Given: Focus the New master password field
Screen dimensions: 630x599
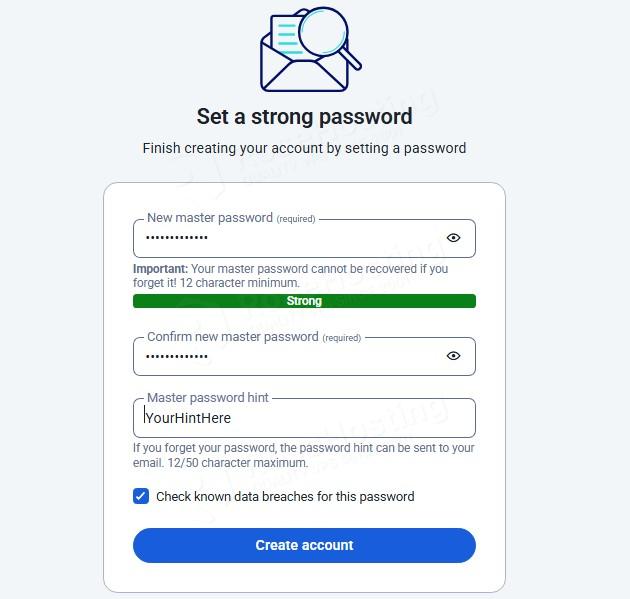Looking at the screenshot, I should 290,239.
